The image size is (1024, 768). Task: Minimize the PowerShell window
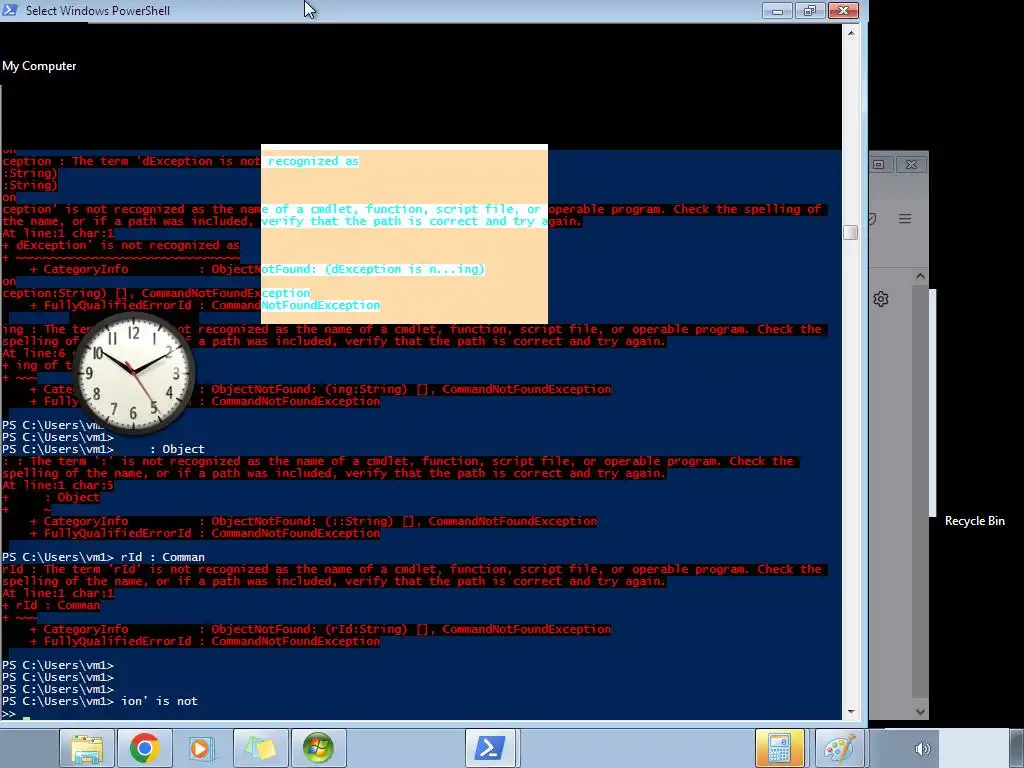click(x=777, y=11)
